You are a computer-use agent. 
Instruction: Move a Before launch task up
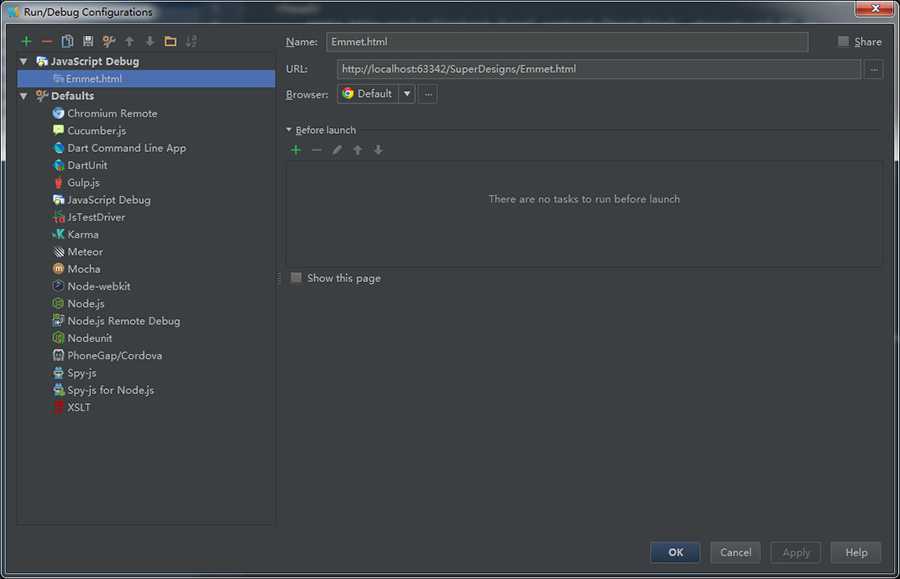click(x=358, y=150)
